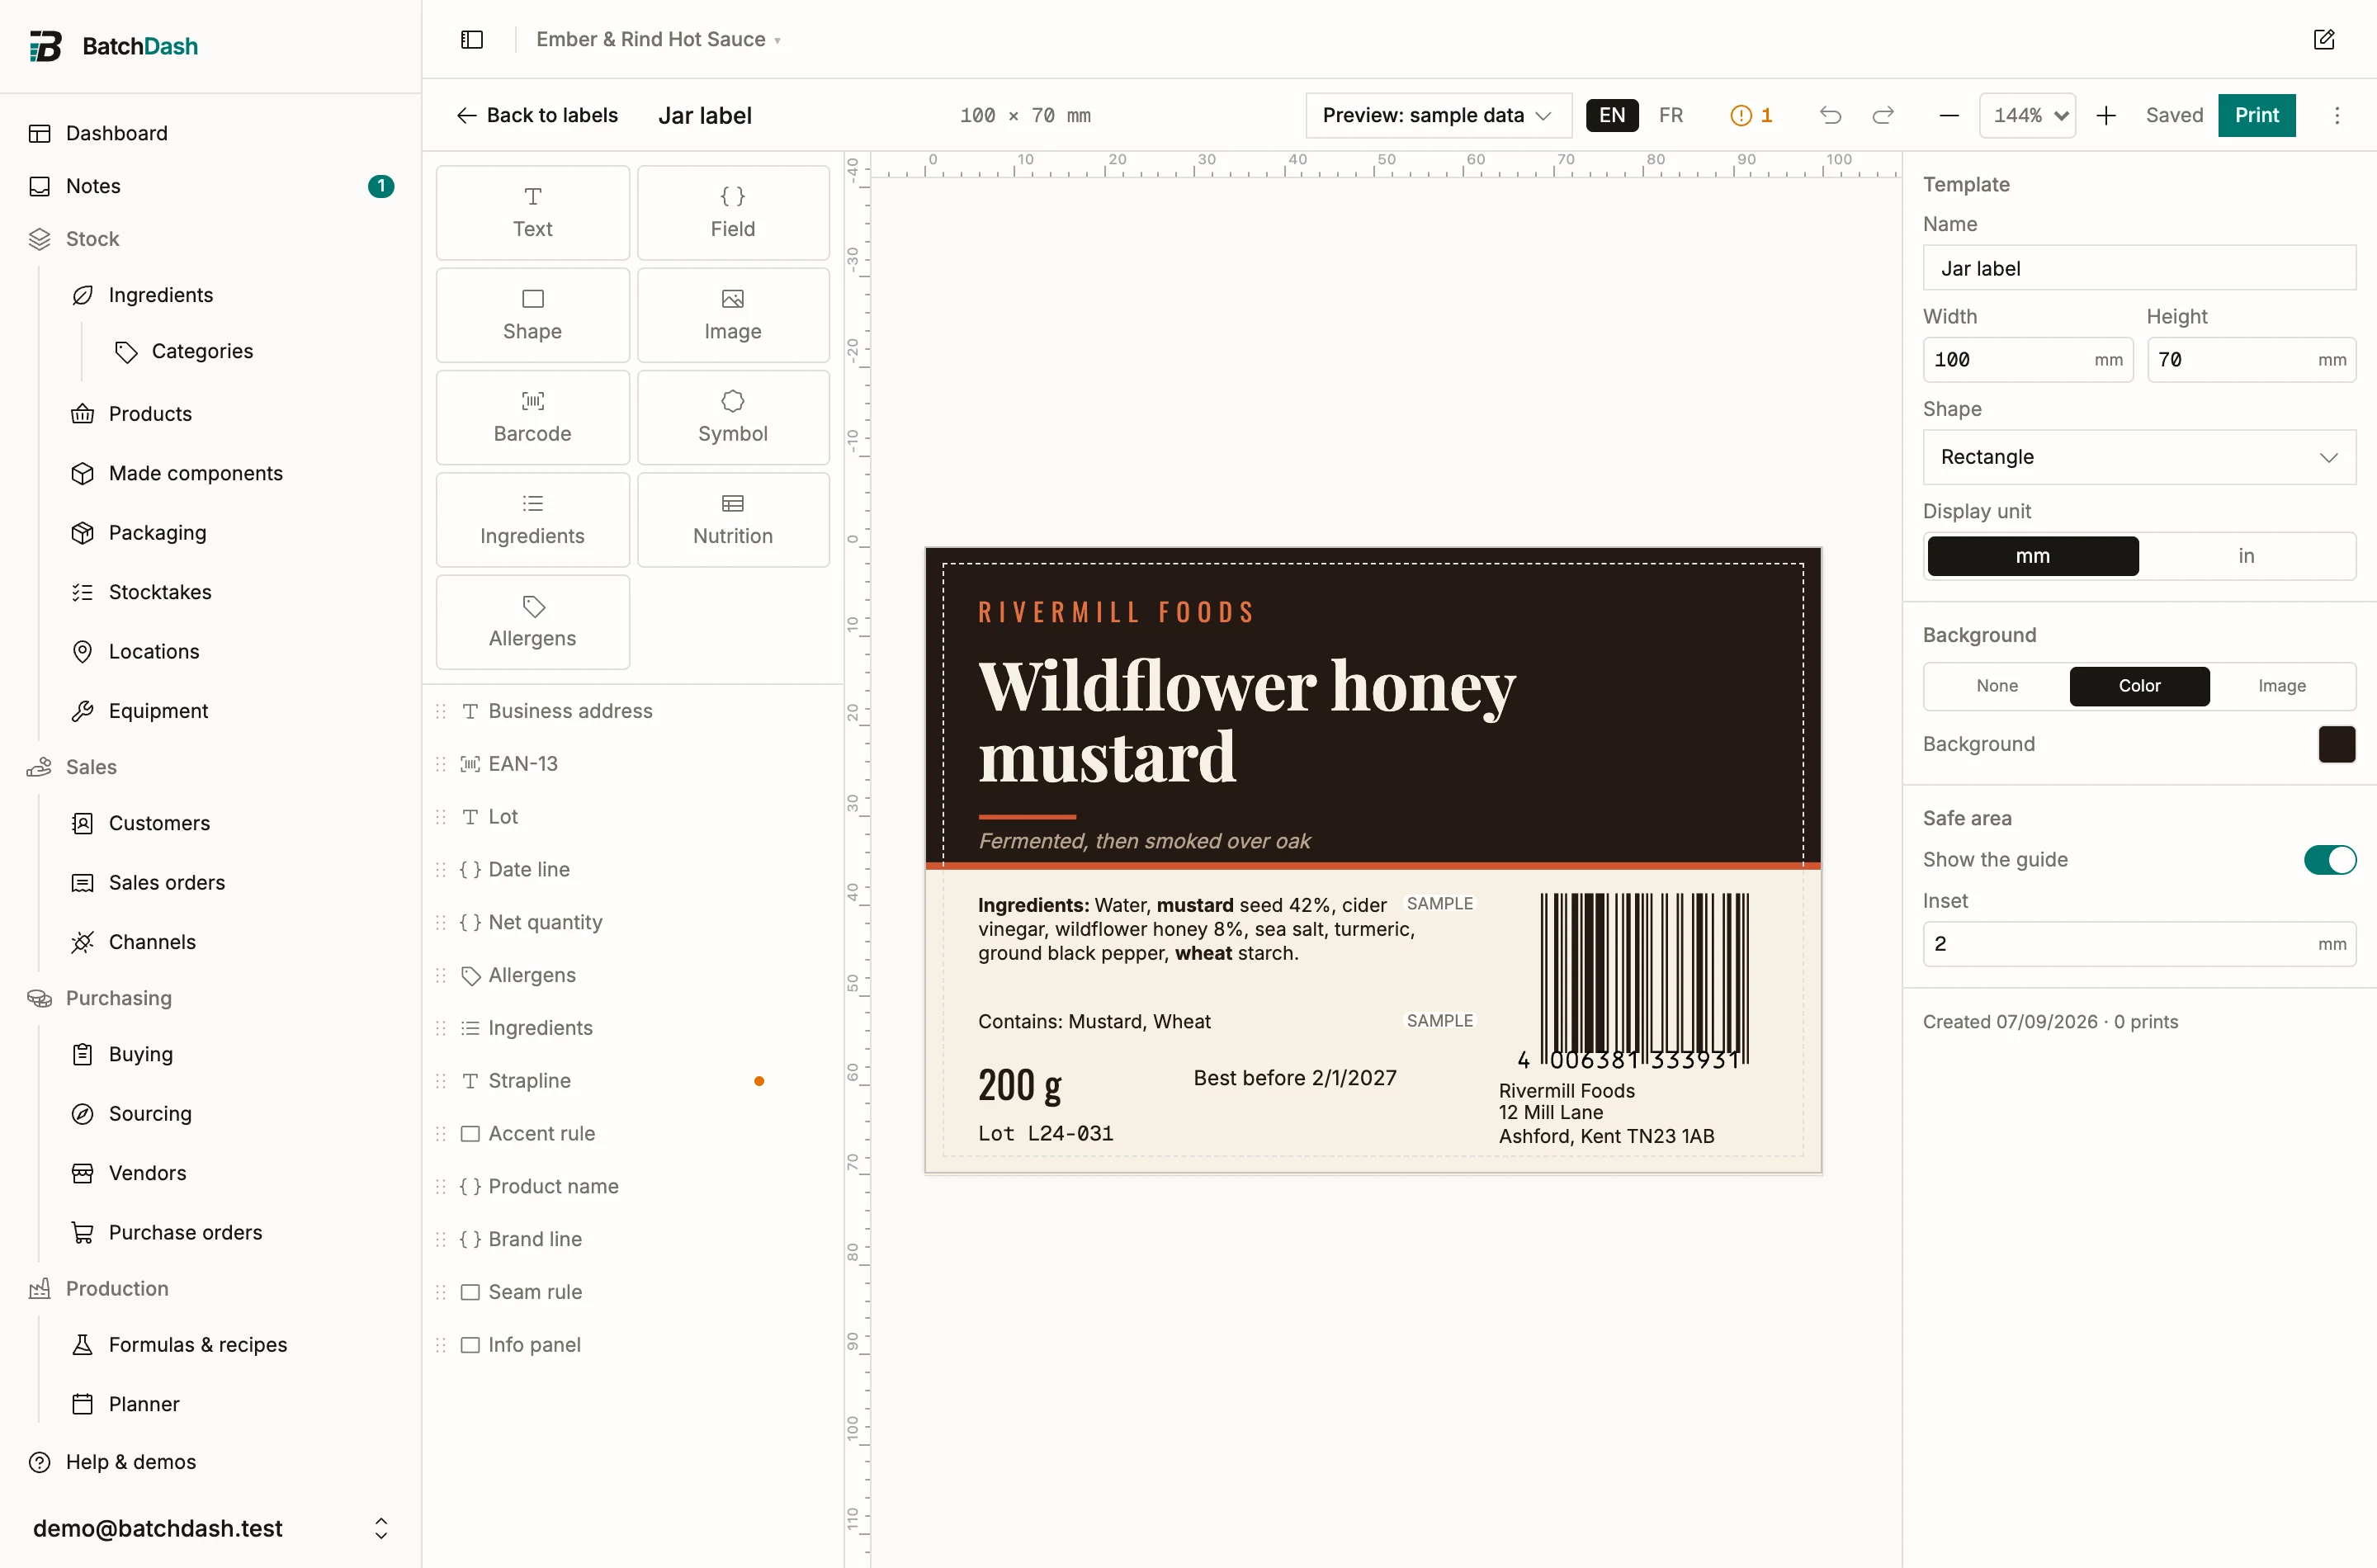Toggle the Show the guide switch
Image resolution: width=2377 pixels, height=1568 pixels.
(2329, 860)
